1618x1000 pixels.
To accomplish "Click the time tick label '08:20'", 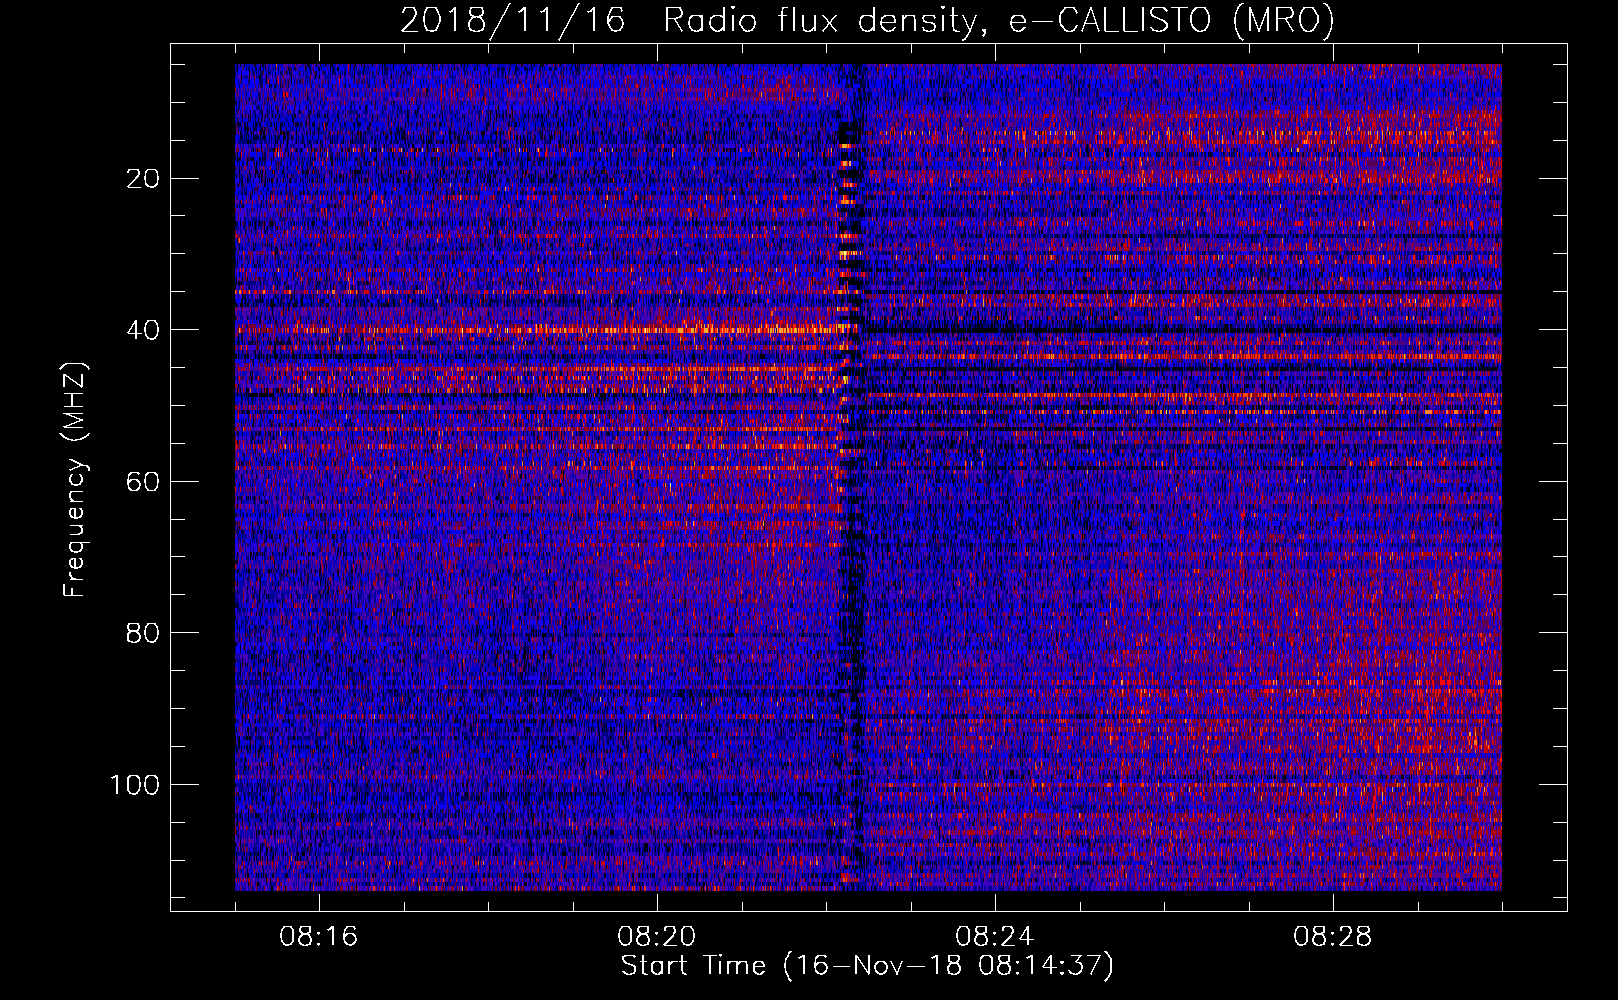I will (x=657, y=937).
